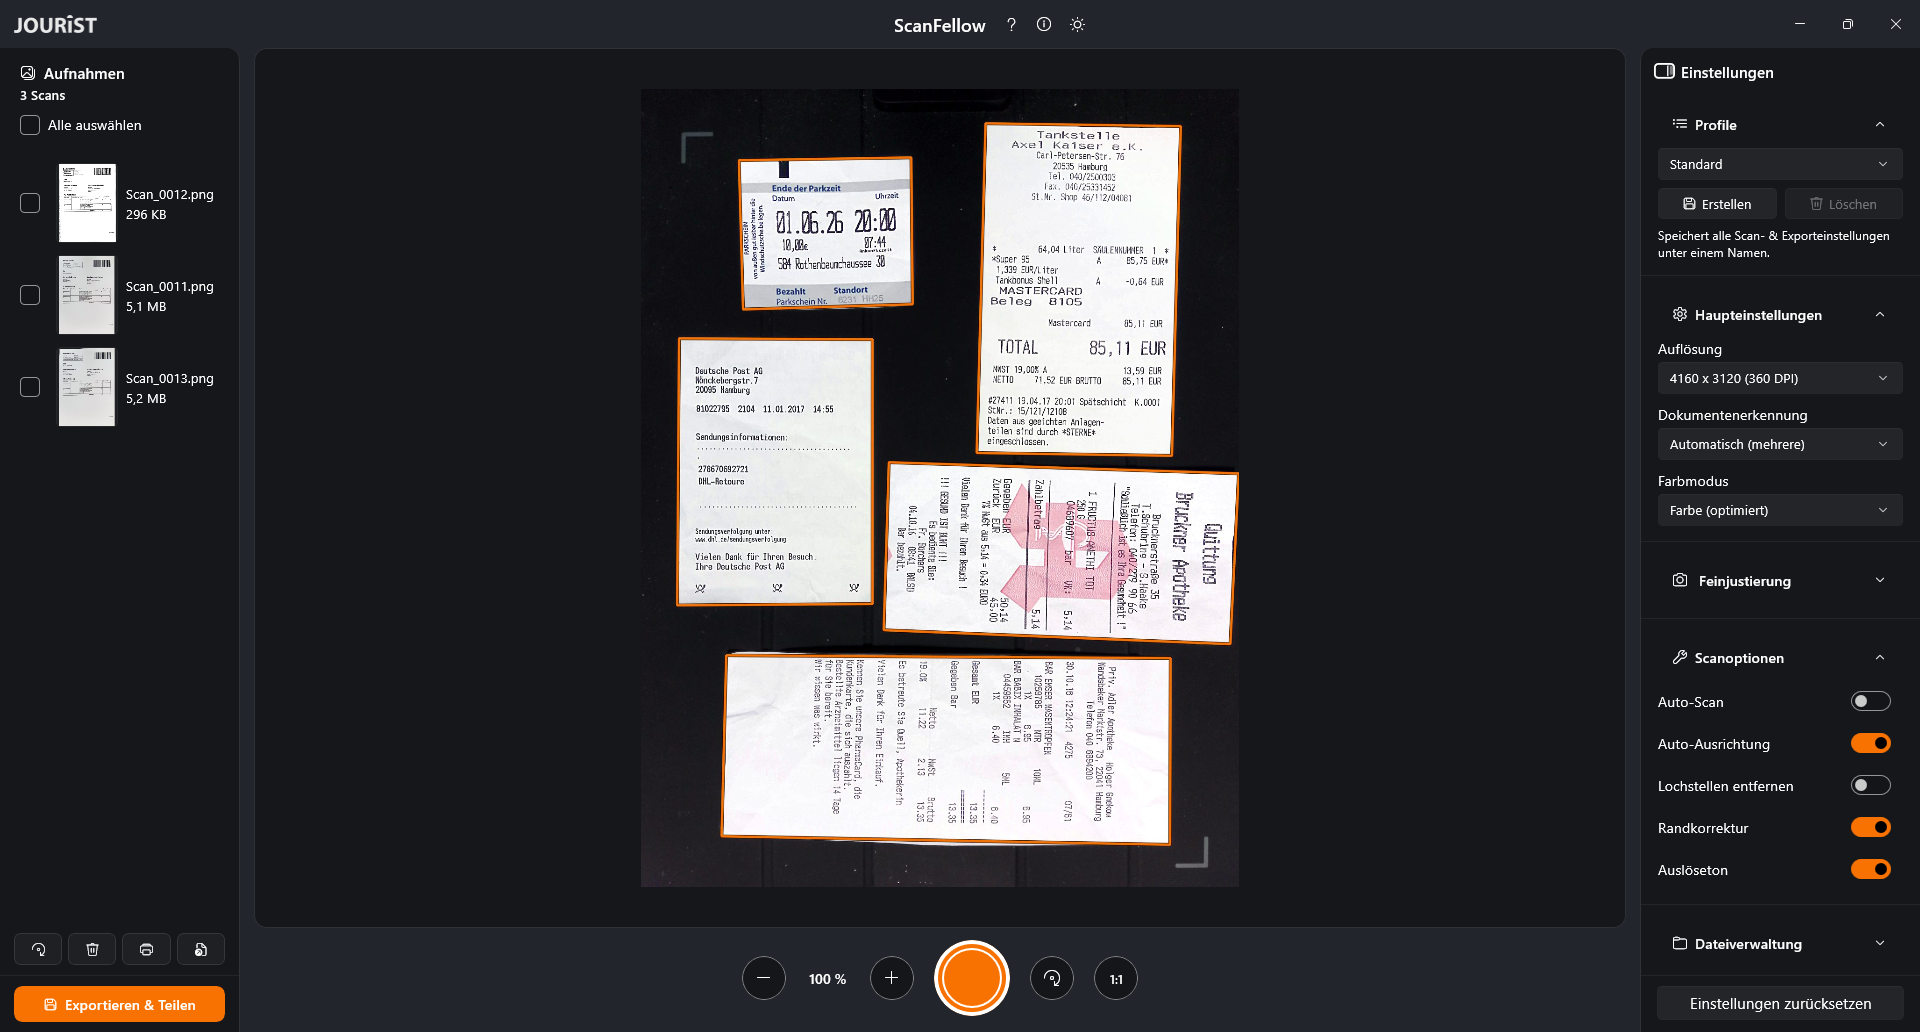Open the info circle icon
Image resolution: width=1920 pixels, height=1032 pixels.
point(1044,25)
